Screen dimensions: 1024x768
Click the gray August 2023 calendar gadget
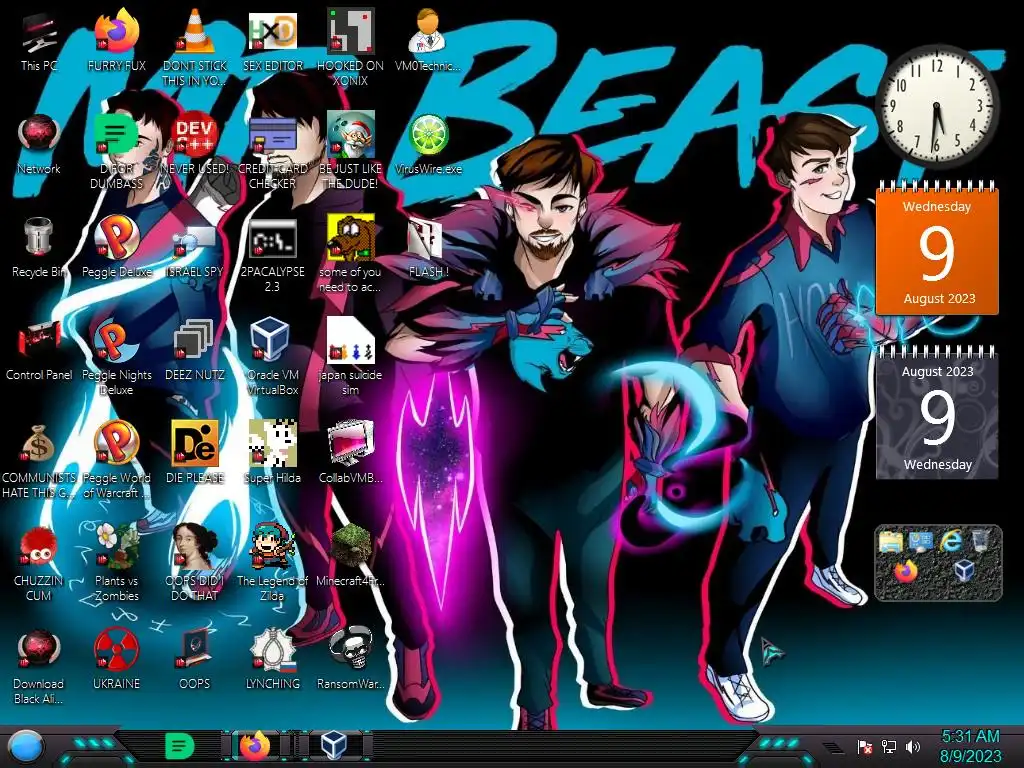937,413
